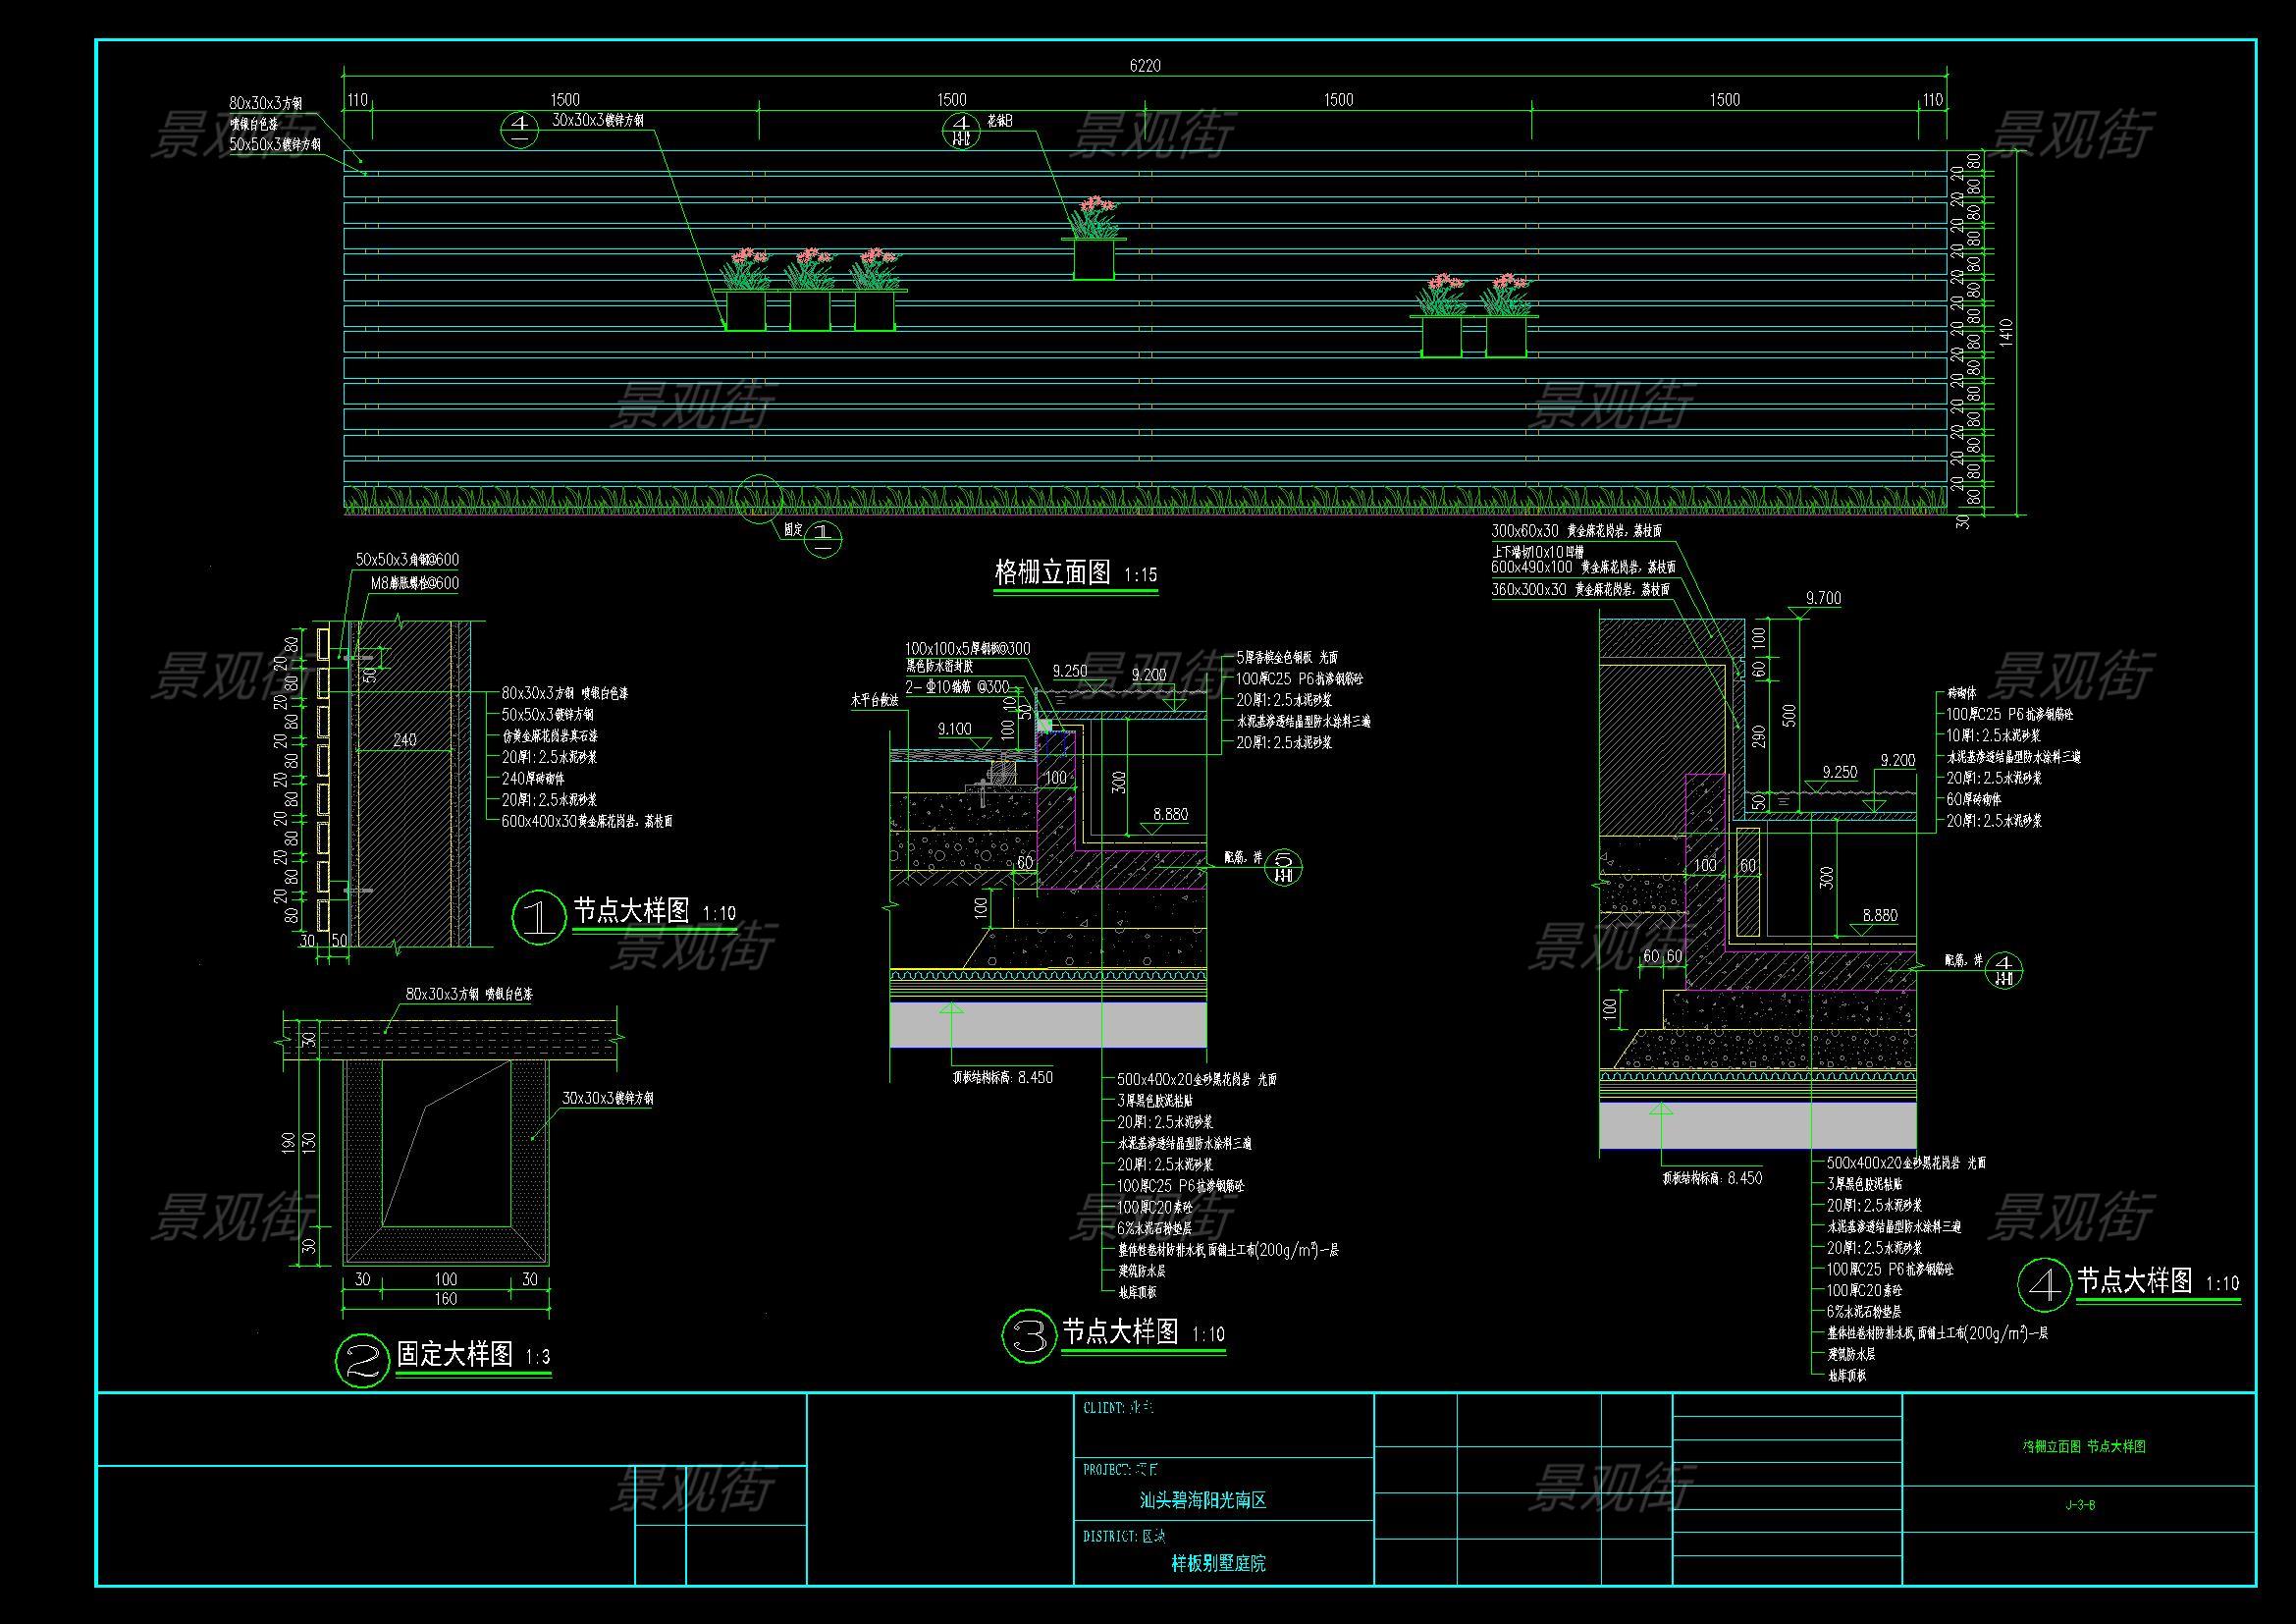
Task: Click the 30x30x3镀锌方钢 label in the 固定大样图
Action: pyautogui.click(x=607, y=1098)
